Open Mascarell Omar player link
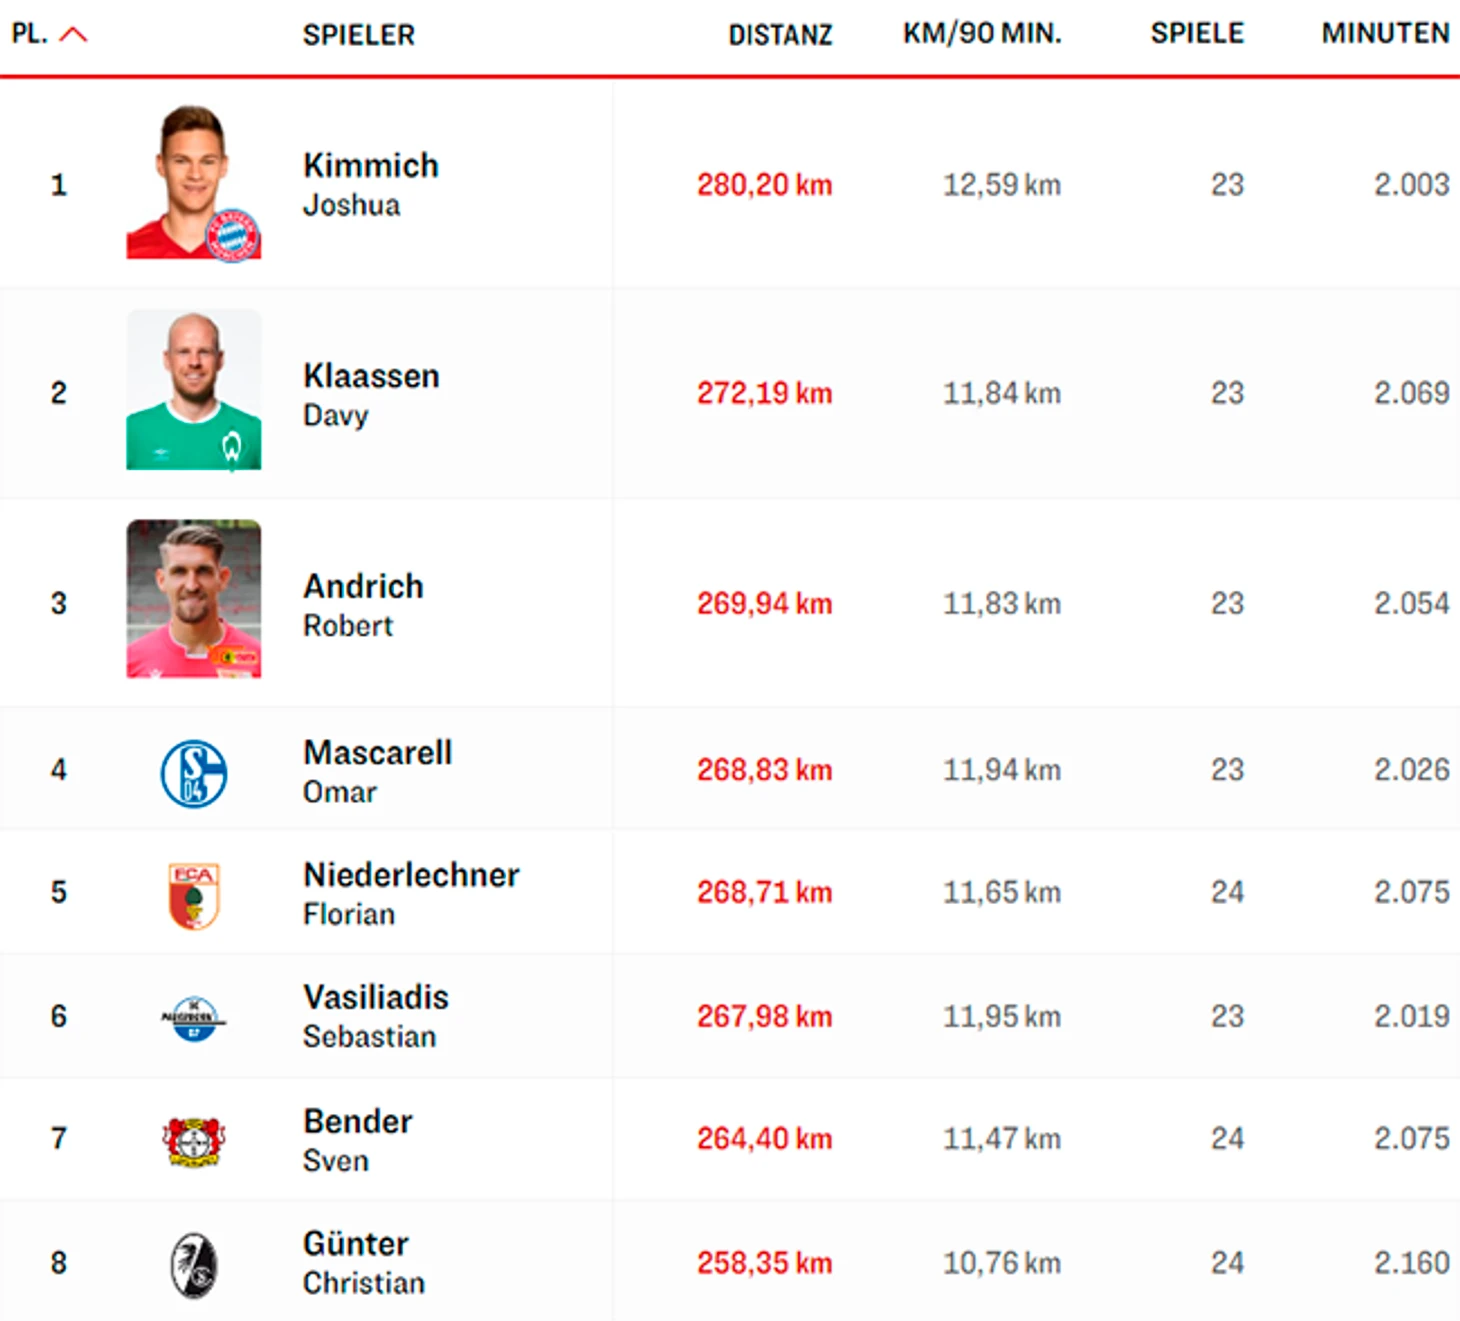1460x1321 pixels. (378, 771)
